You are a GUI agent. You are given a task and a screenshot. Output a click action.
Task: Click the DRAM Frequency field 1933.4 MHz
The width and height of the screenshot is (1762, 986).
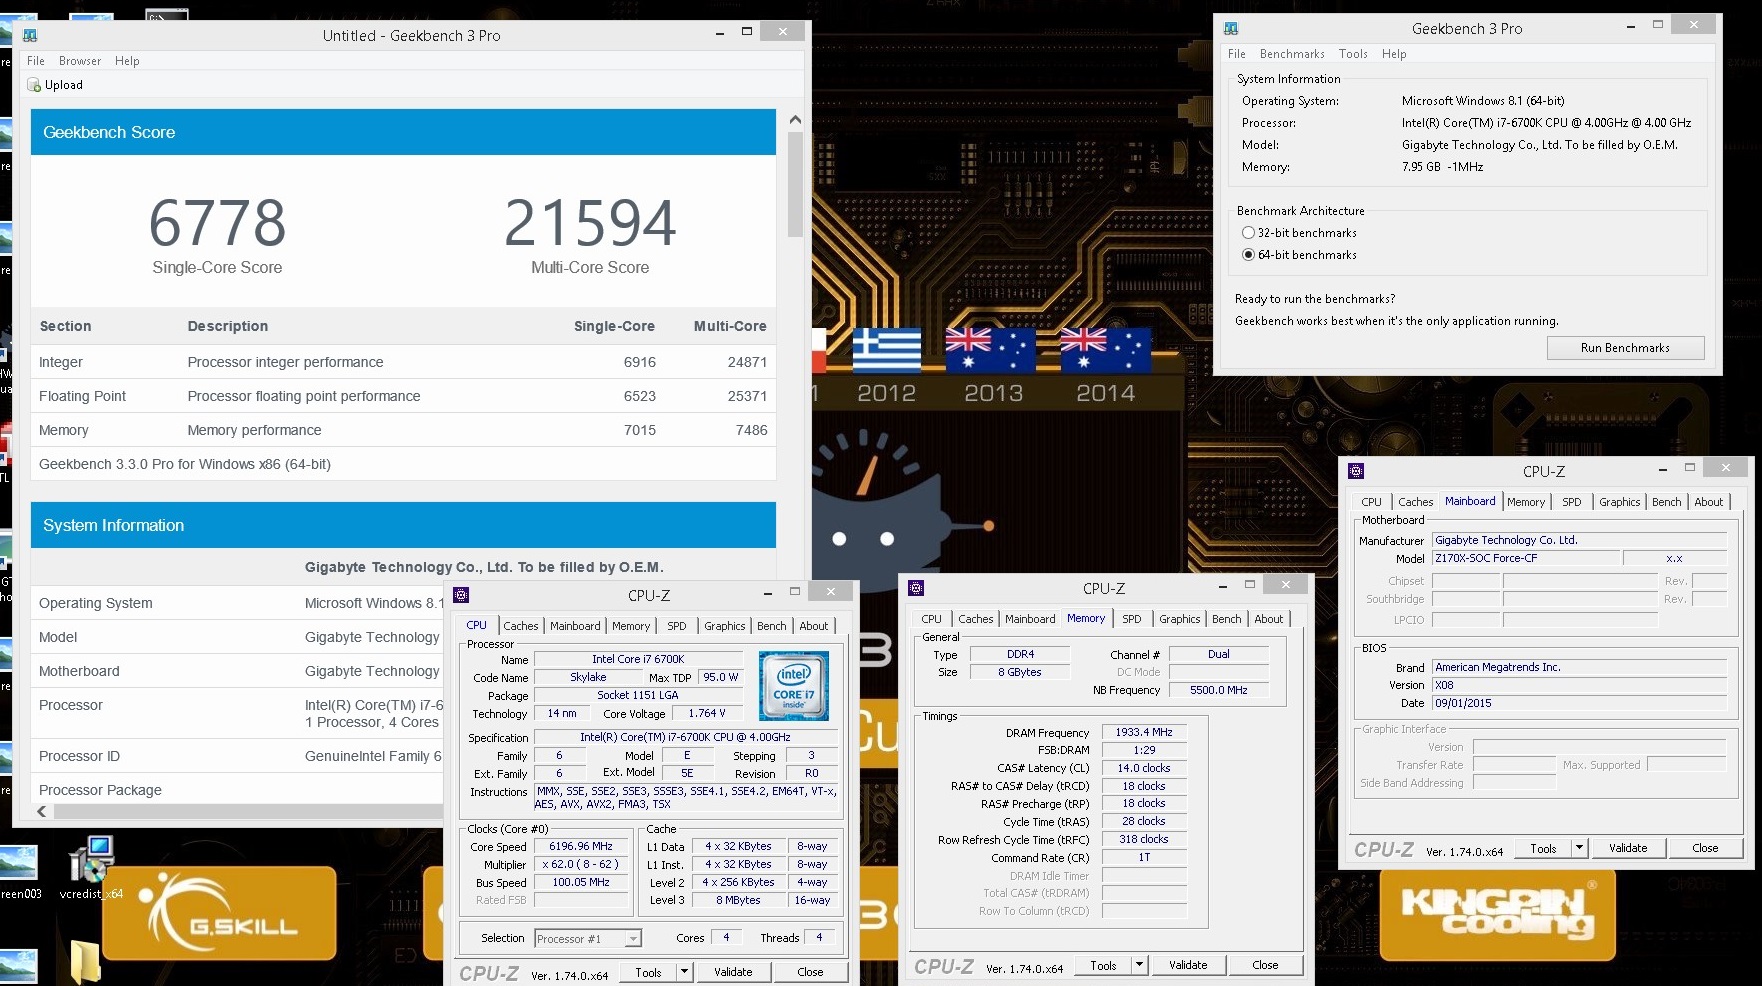(1144, 732)
